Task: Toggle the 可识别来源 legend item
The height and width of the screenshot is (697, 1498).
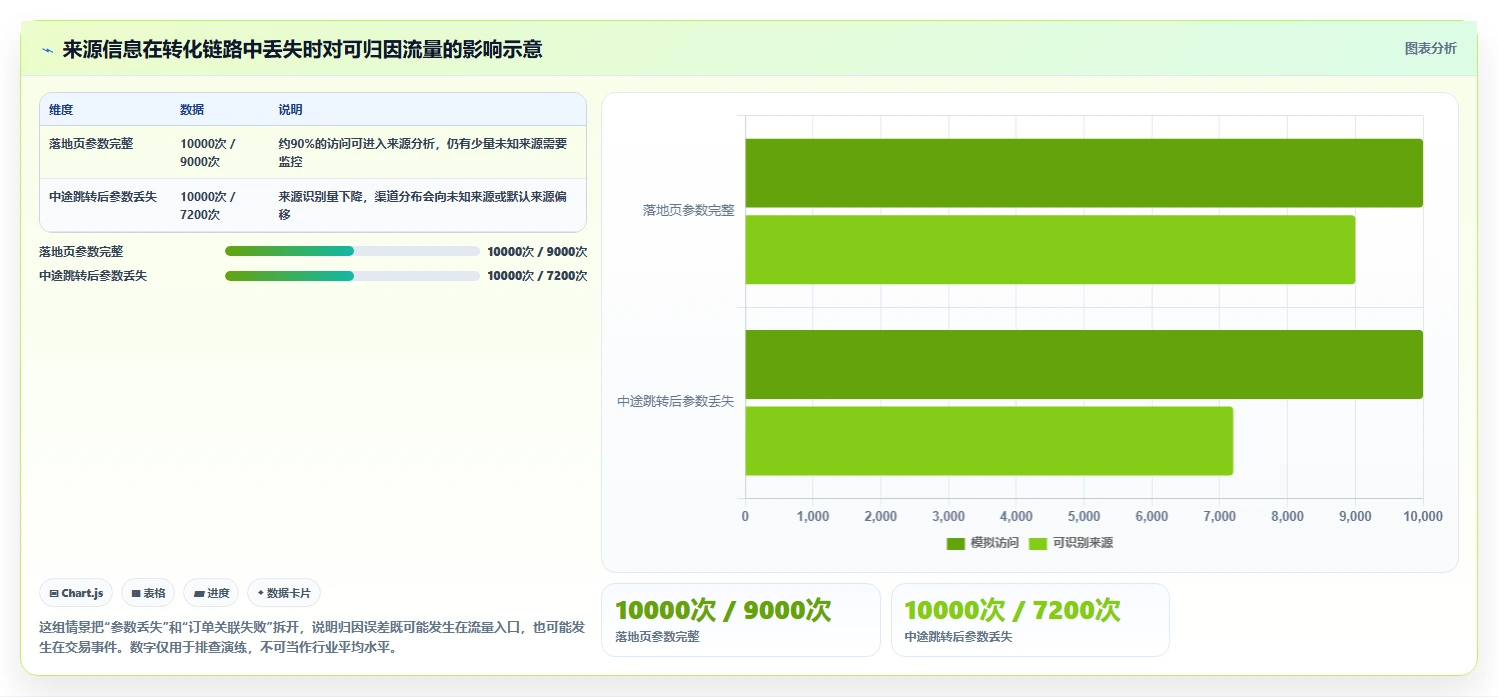Action: pos(1071,543)
